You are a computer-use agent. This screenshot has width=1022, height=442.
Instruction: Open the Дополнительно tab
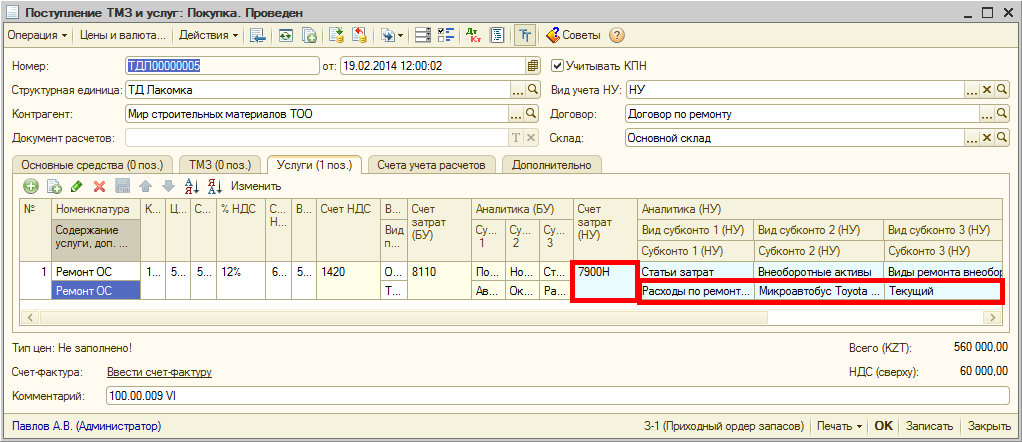click(x=550, y=164)
